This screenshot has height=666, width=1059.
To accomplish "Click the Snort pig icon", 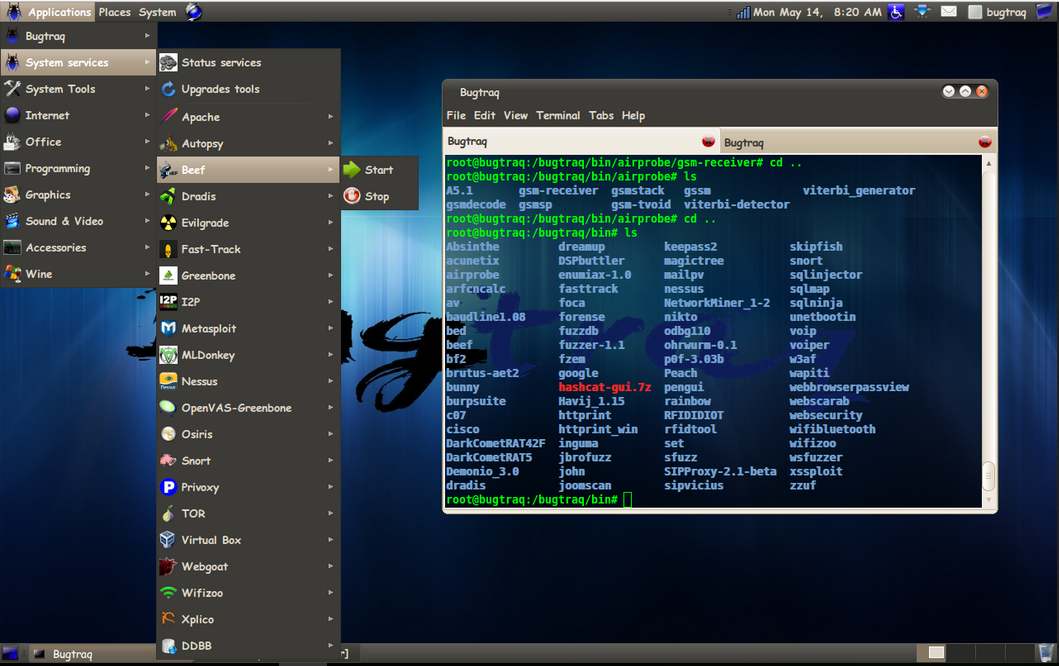I will pyautogui.click(x=168, y=460).
